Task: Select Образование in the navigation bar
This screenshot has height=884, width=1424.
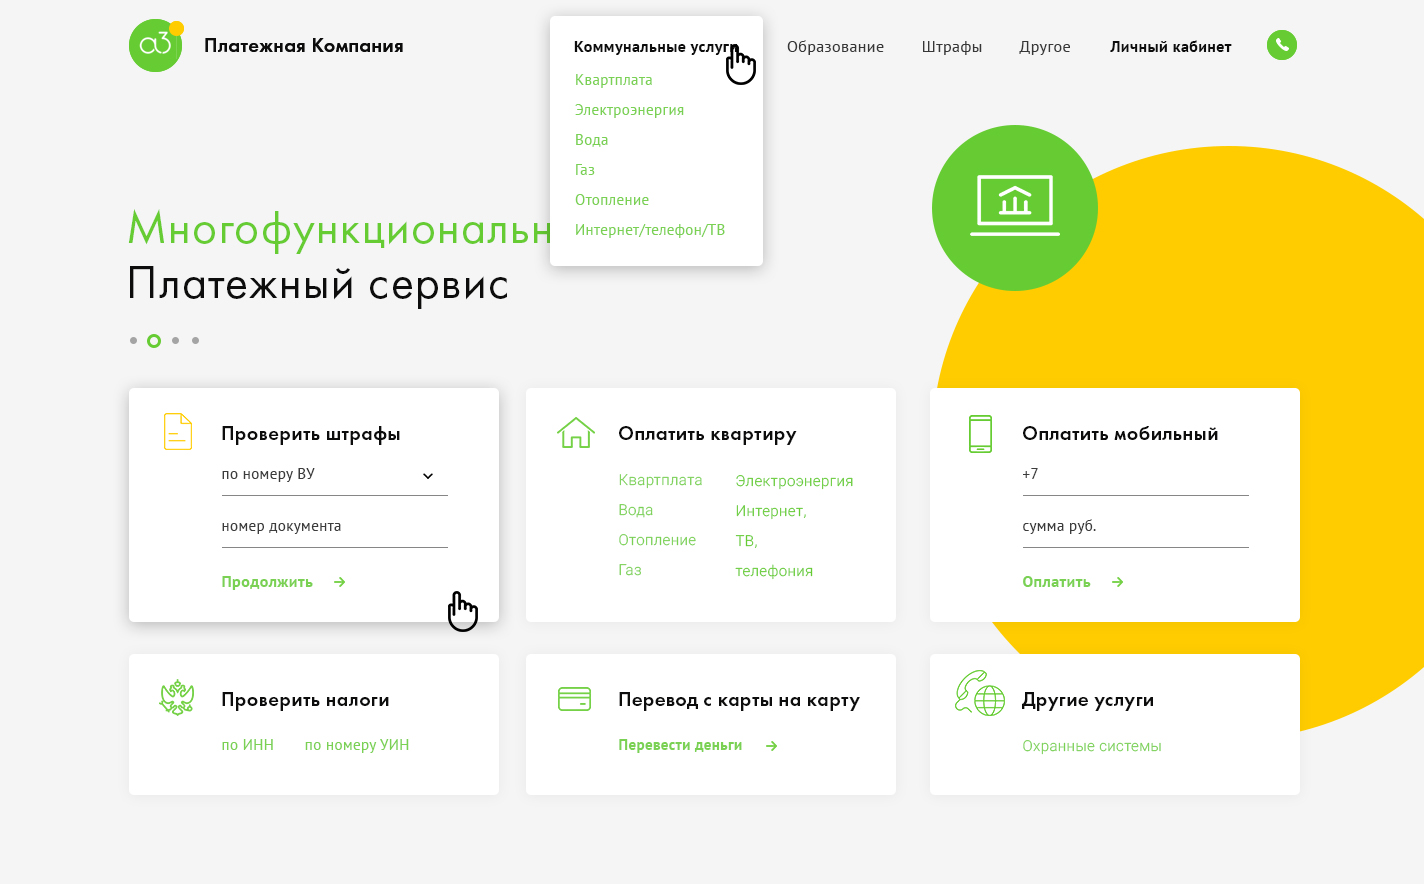Action: click(836, 46)
